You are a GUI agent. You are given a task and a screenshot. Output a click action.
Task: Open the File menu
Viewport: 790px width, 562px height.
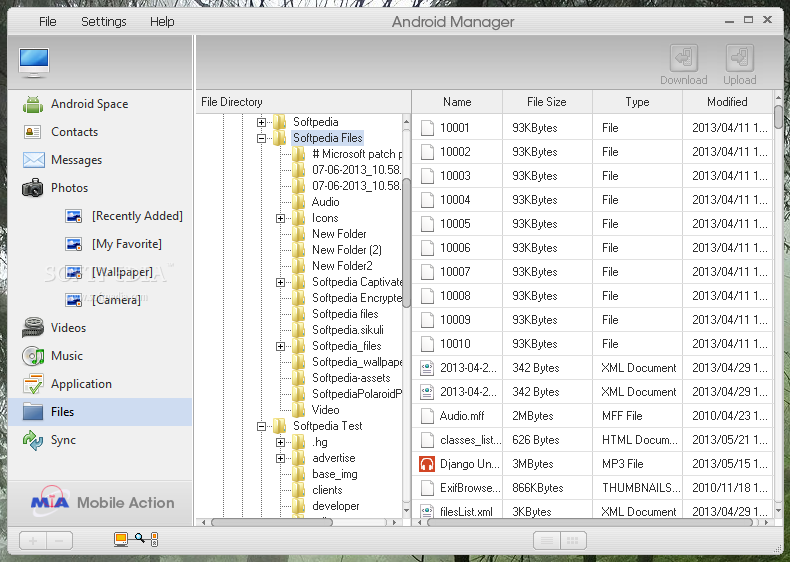click(48, 22)
